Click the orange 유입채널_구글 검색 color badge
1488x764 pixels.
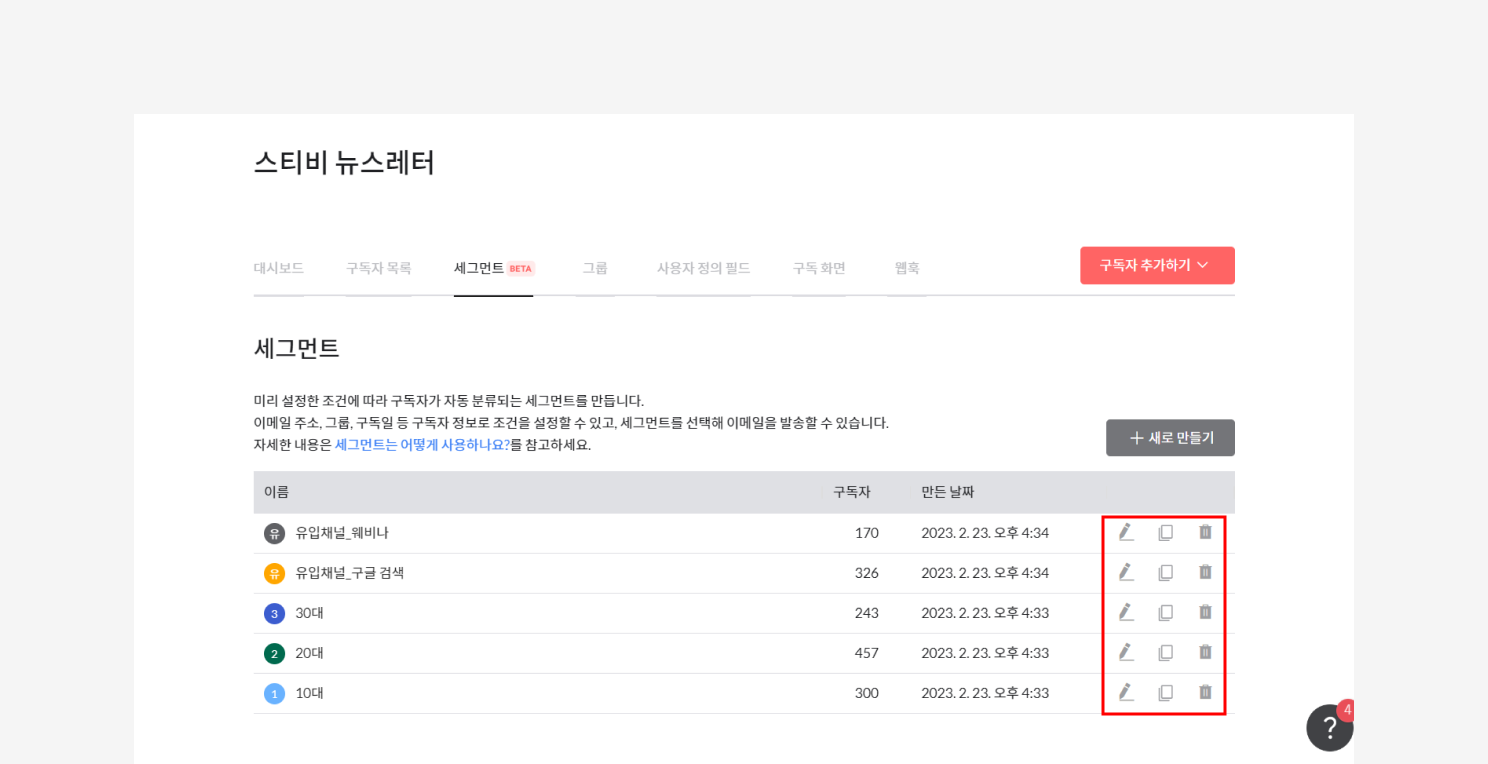(274, 573)
